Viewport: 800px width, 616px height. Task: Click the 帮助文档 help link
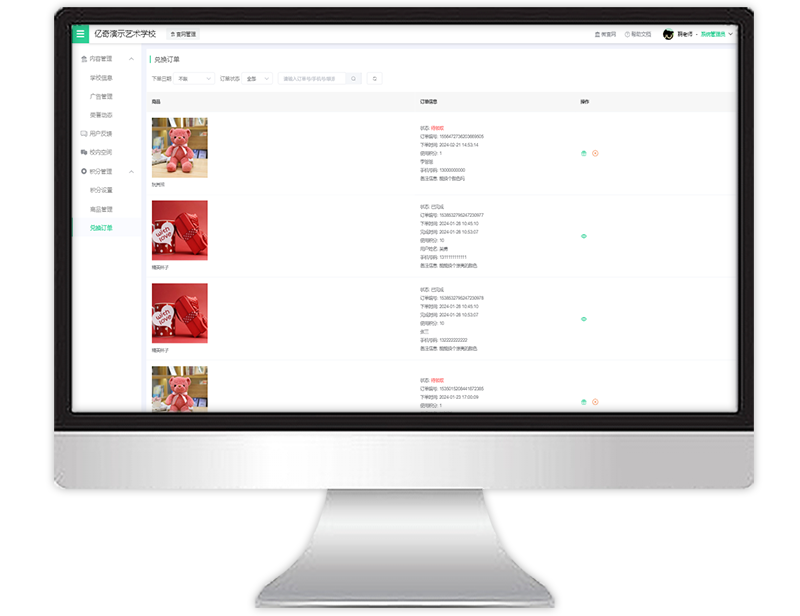click(638, 34)
